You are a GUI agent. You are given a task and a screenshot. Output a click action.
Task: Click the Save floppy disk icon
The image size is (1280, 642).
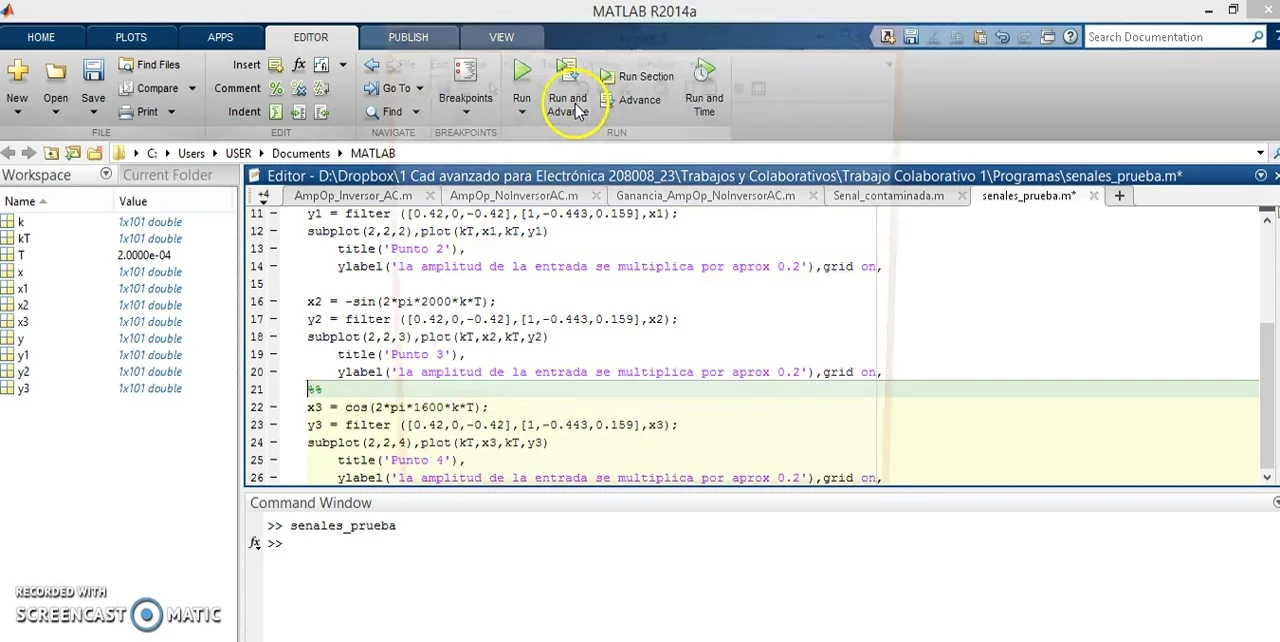[x=93, y=71]
